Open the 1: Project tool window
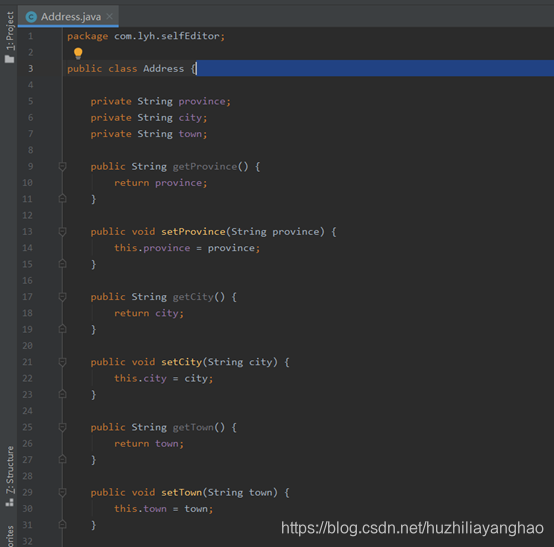Viewport: 554px width, 547px height. tap(10, 31)
